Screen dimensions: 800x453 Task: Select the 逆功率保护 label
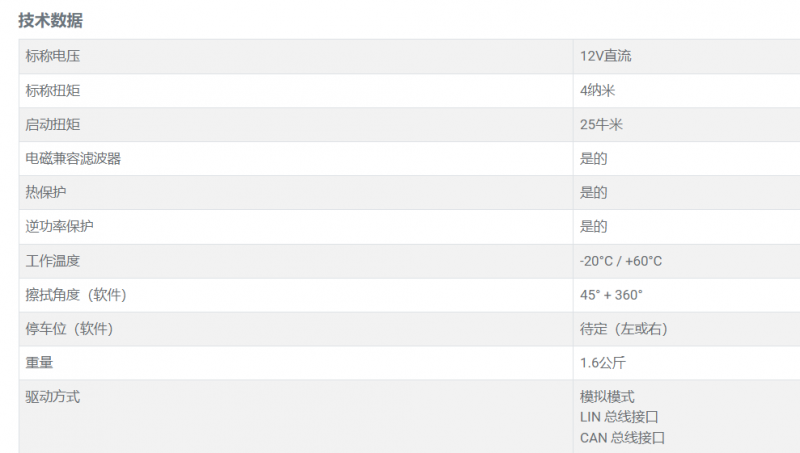[59, 226]
